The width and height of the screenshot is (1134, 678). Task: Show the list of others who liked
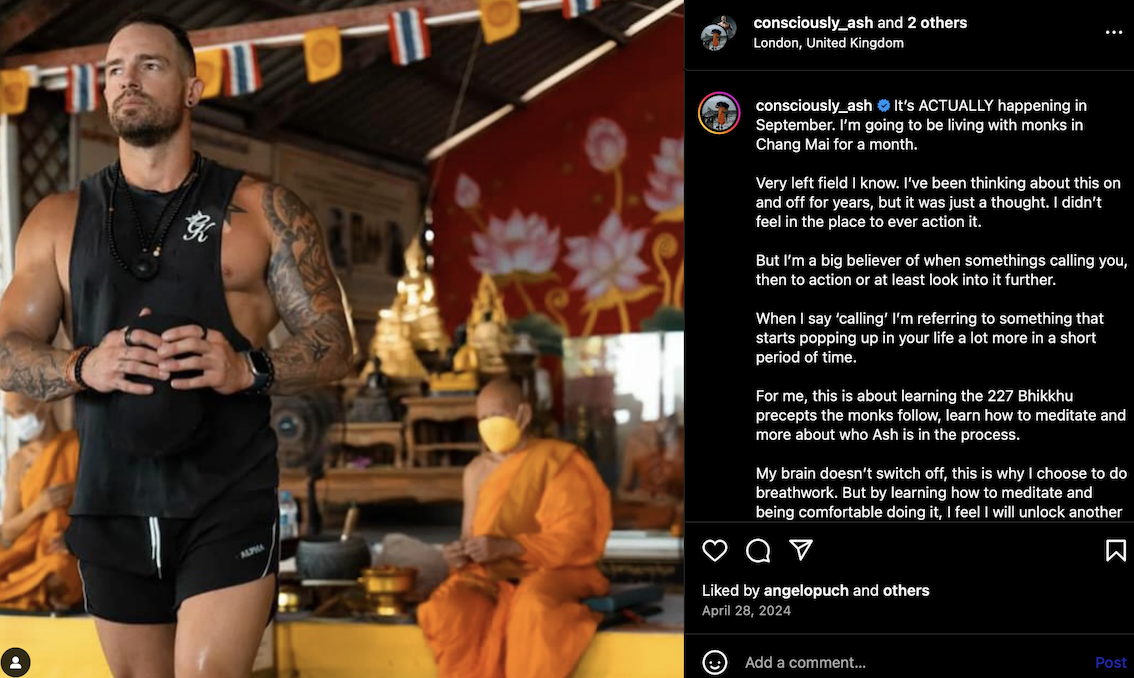(x=905, y=590)
